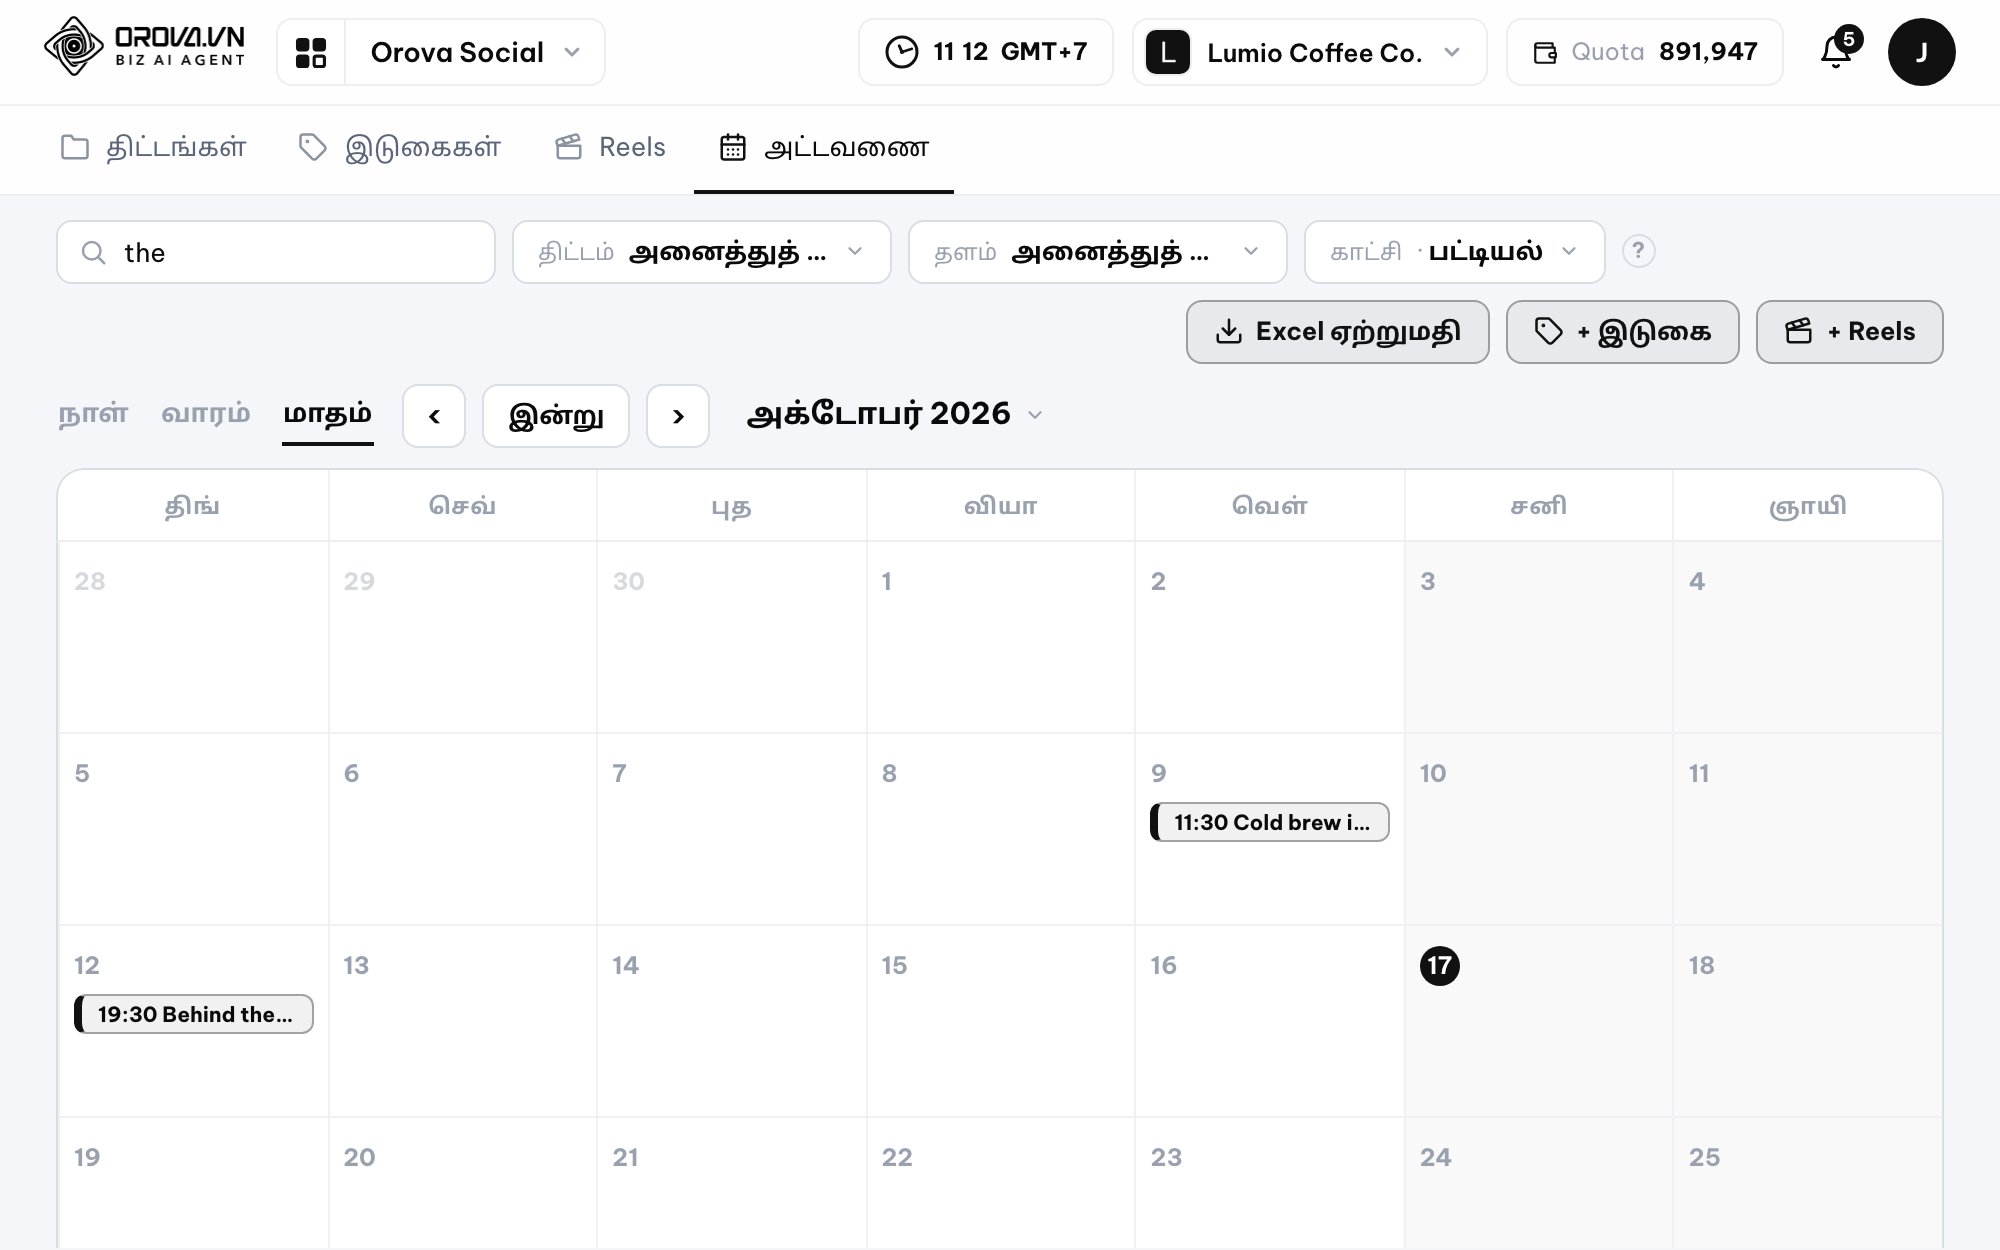Select date 23 in the calendar

1166,1157
